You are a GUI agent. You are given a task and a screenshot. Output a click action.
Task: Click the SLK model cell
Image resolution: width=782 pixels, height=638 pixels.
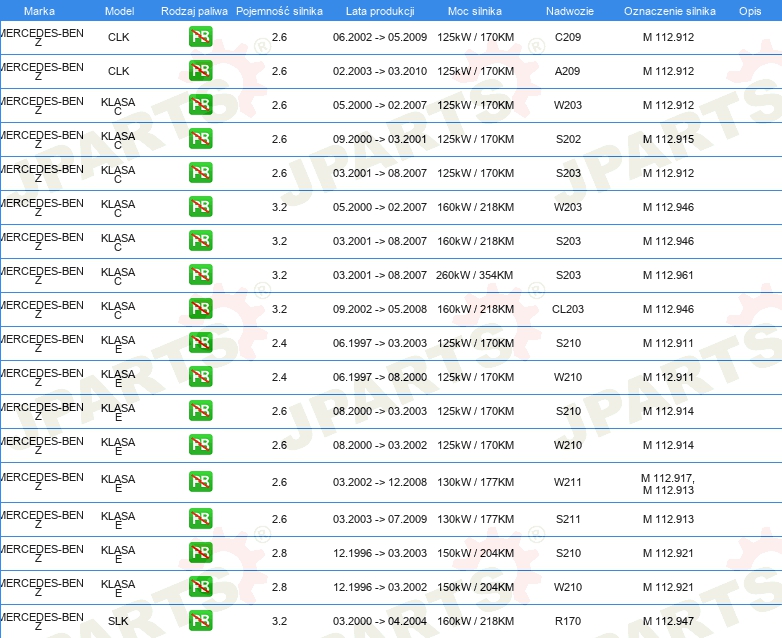[118, 621]
